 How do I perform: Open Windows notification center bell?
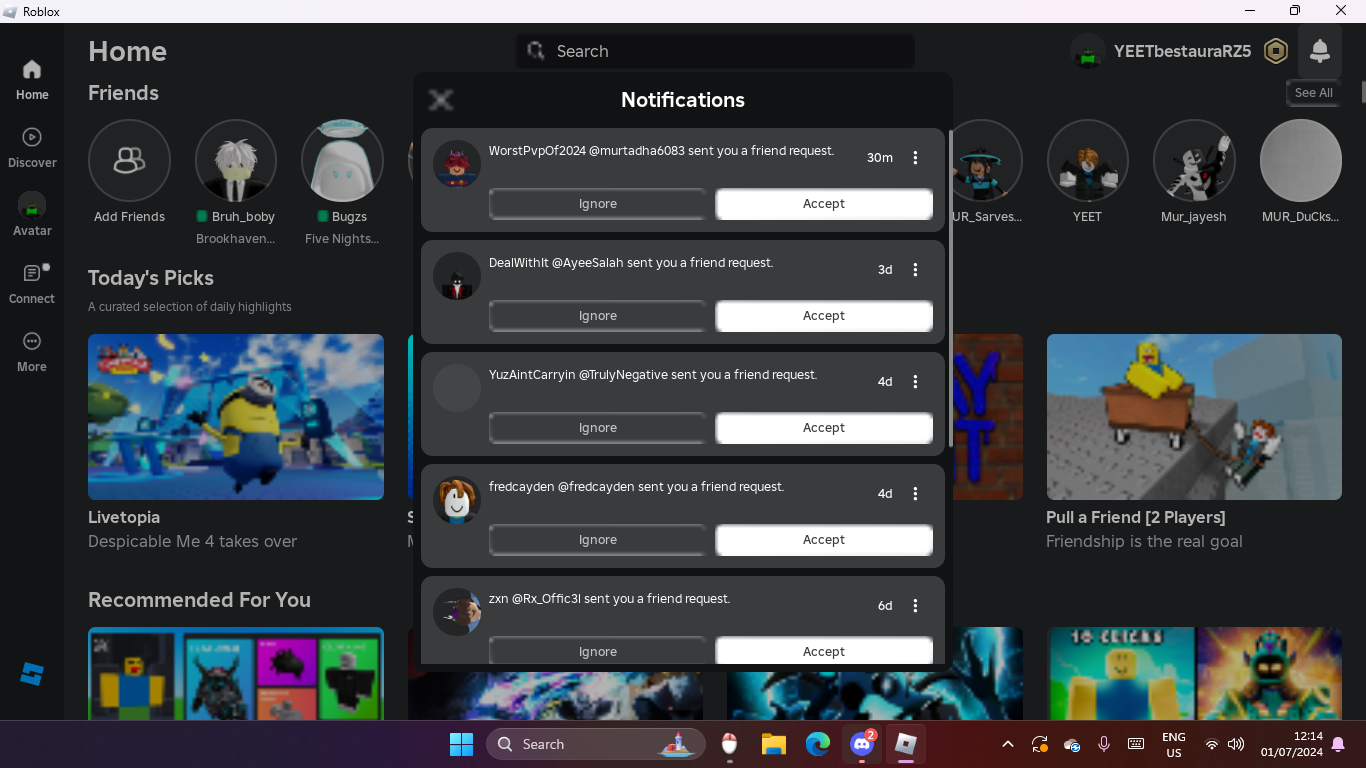(x=1338, y=744)
